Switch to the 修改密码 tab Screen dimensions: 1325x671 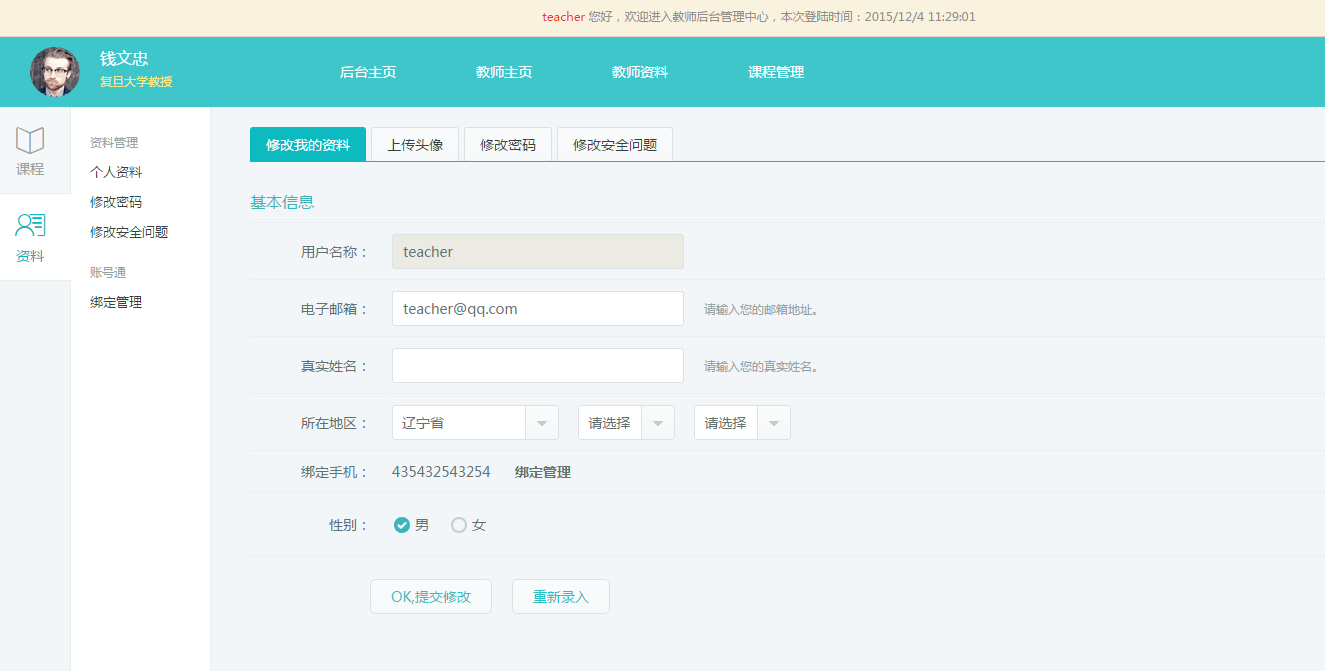(x=508, y=144)
